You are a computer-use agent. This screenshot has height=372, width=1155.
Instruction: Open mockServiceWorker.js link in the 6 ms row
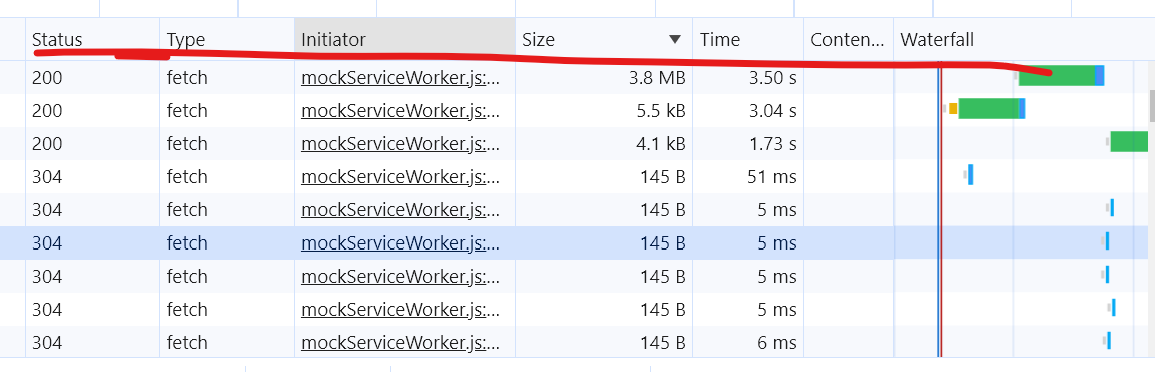pos(401,343)
